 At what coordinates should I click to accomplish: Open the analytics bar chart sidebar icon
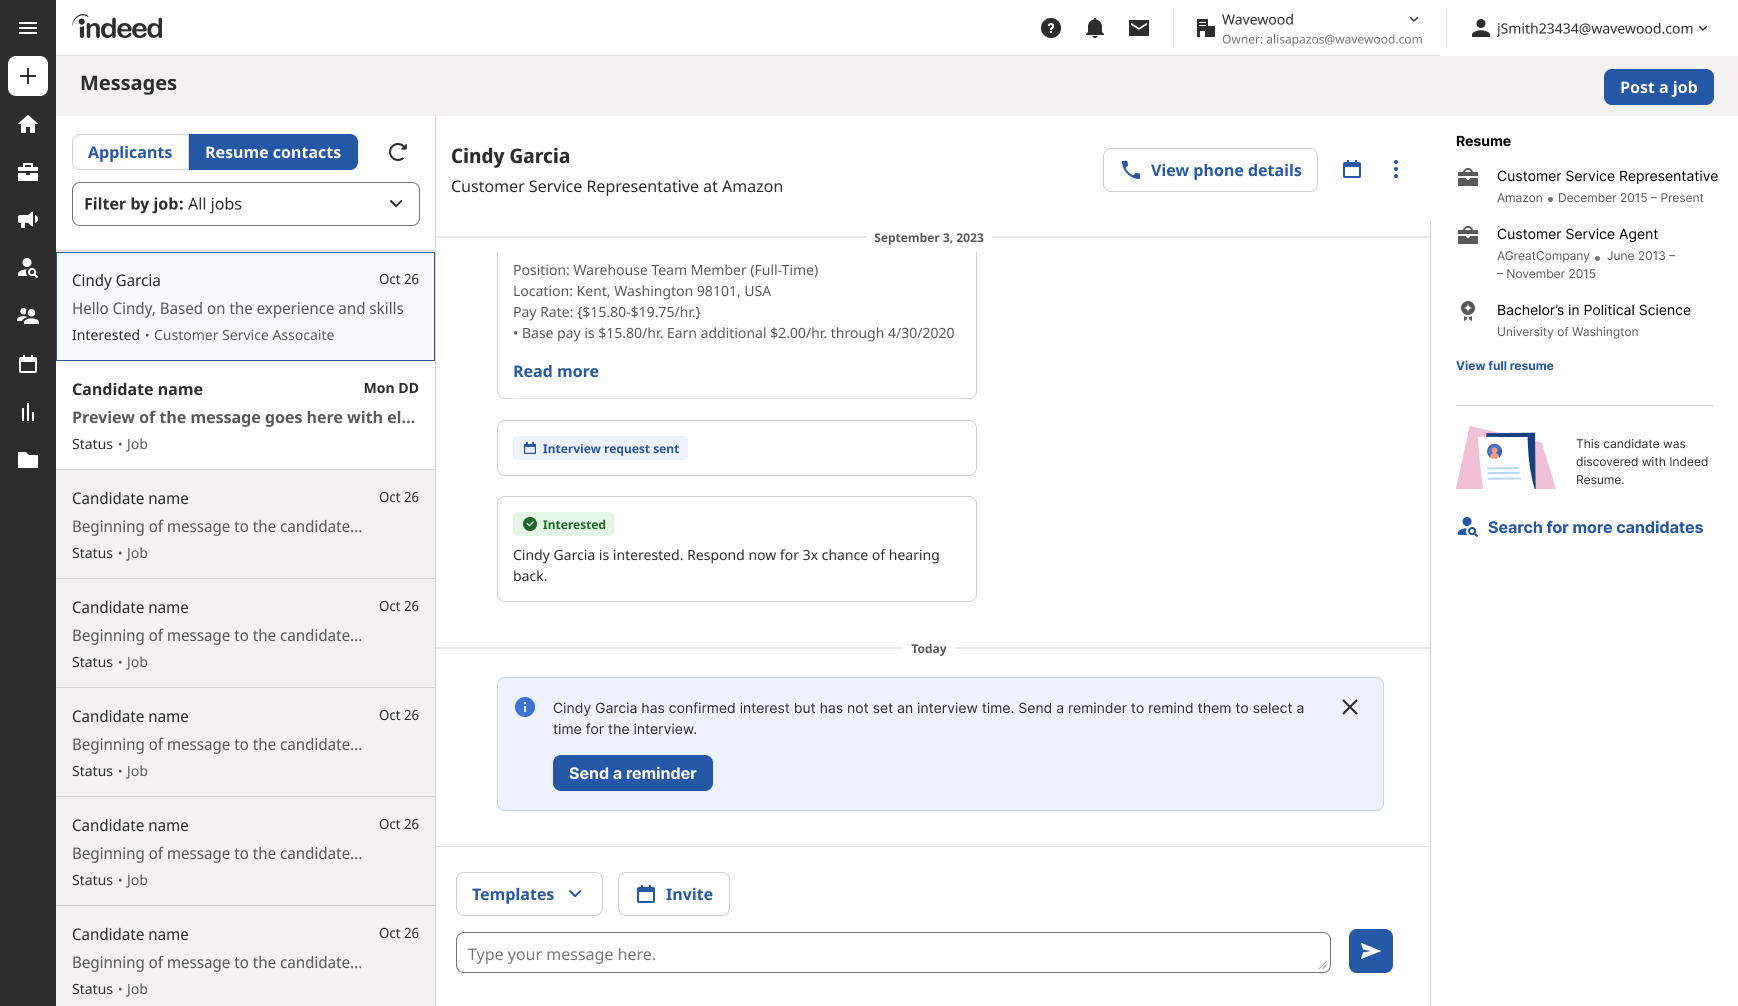coord(28,412)
